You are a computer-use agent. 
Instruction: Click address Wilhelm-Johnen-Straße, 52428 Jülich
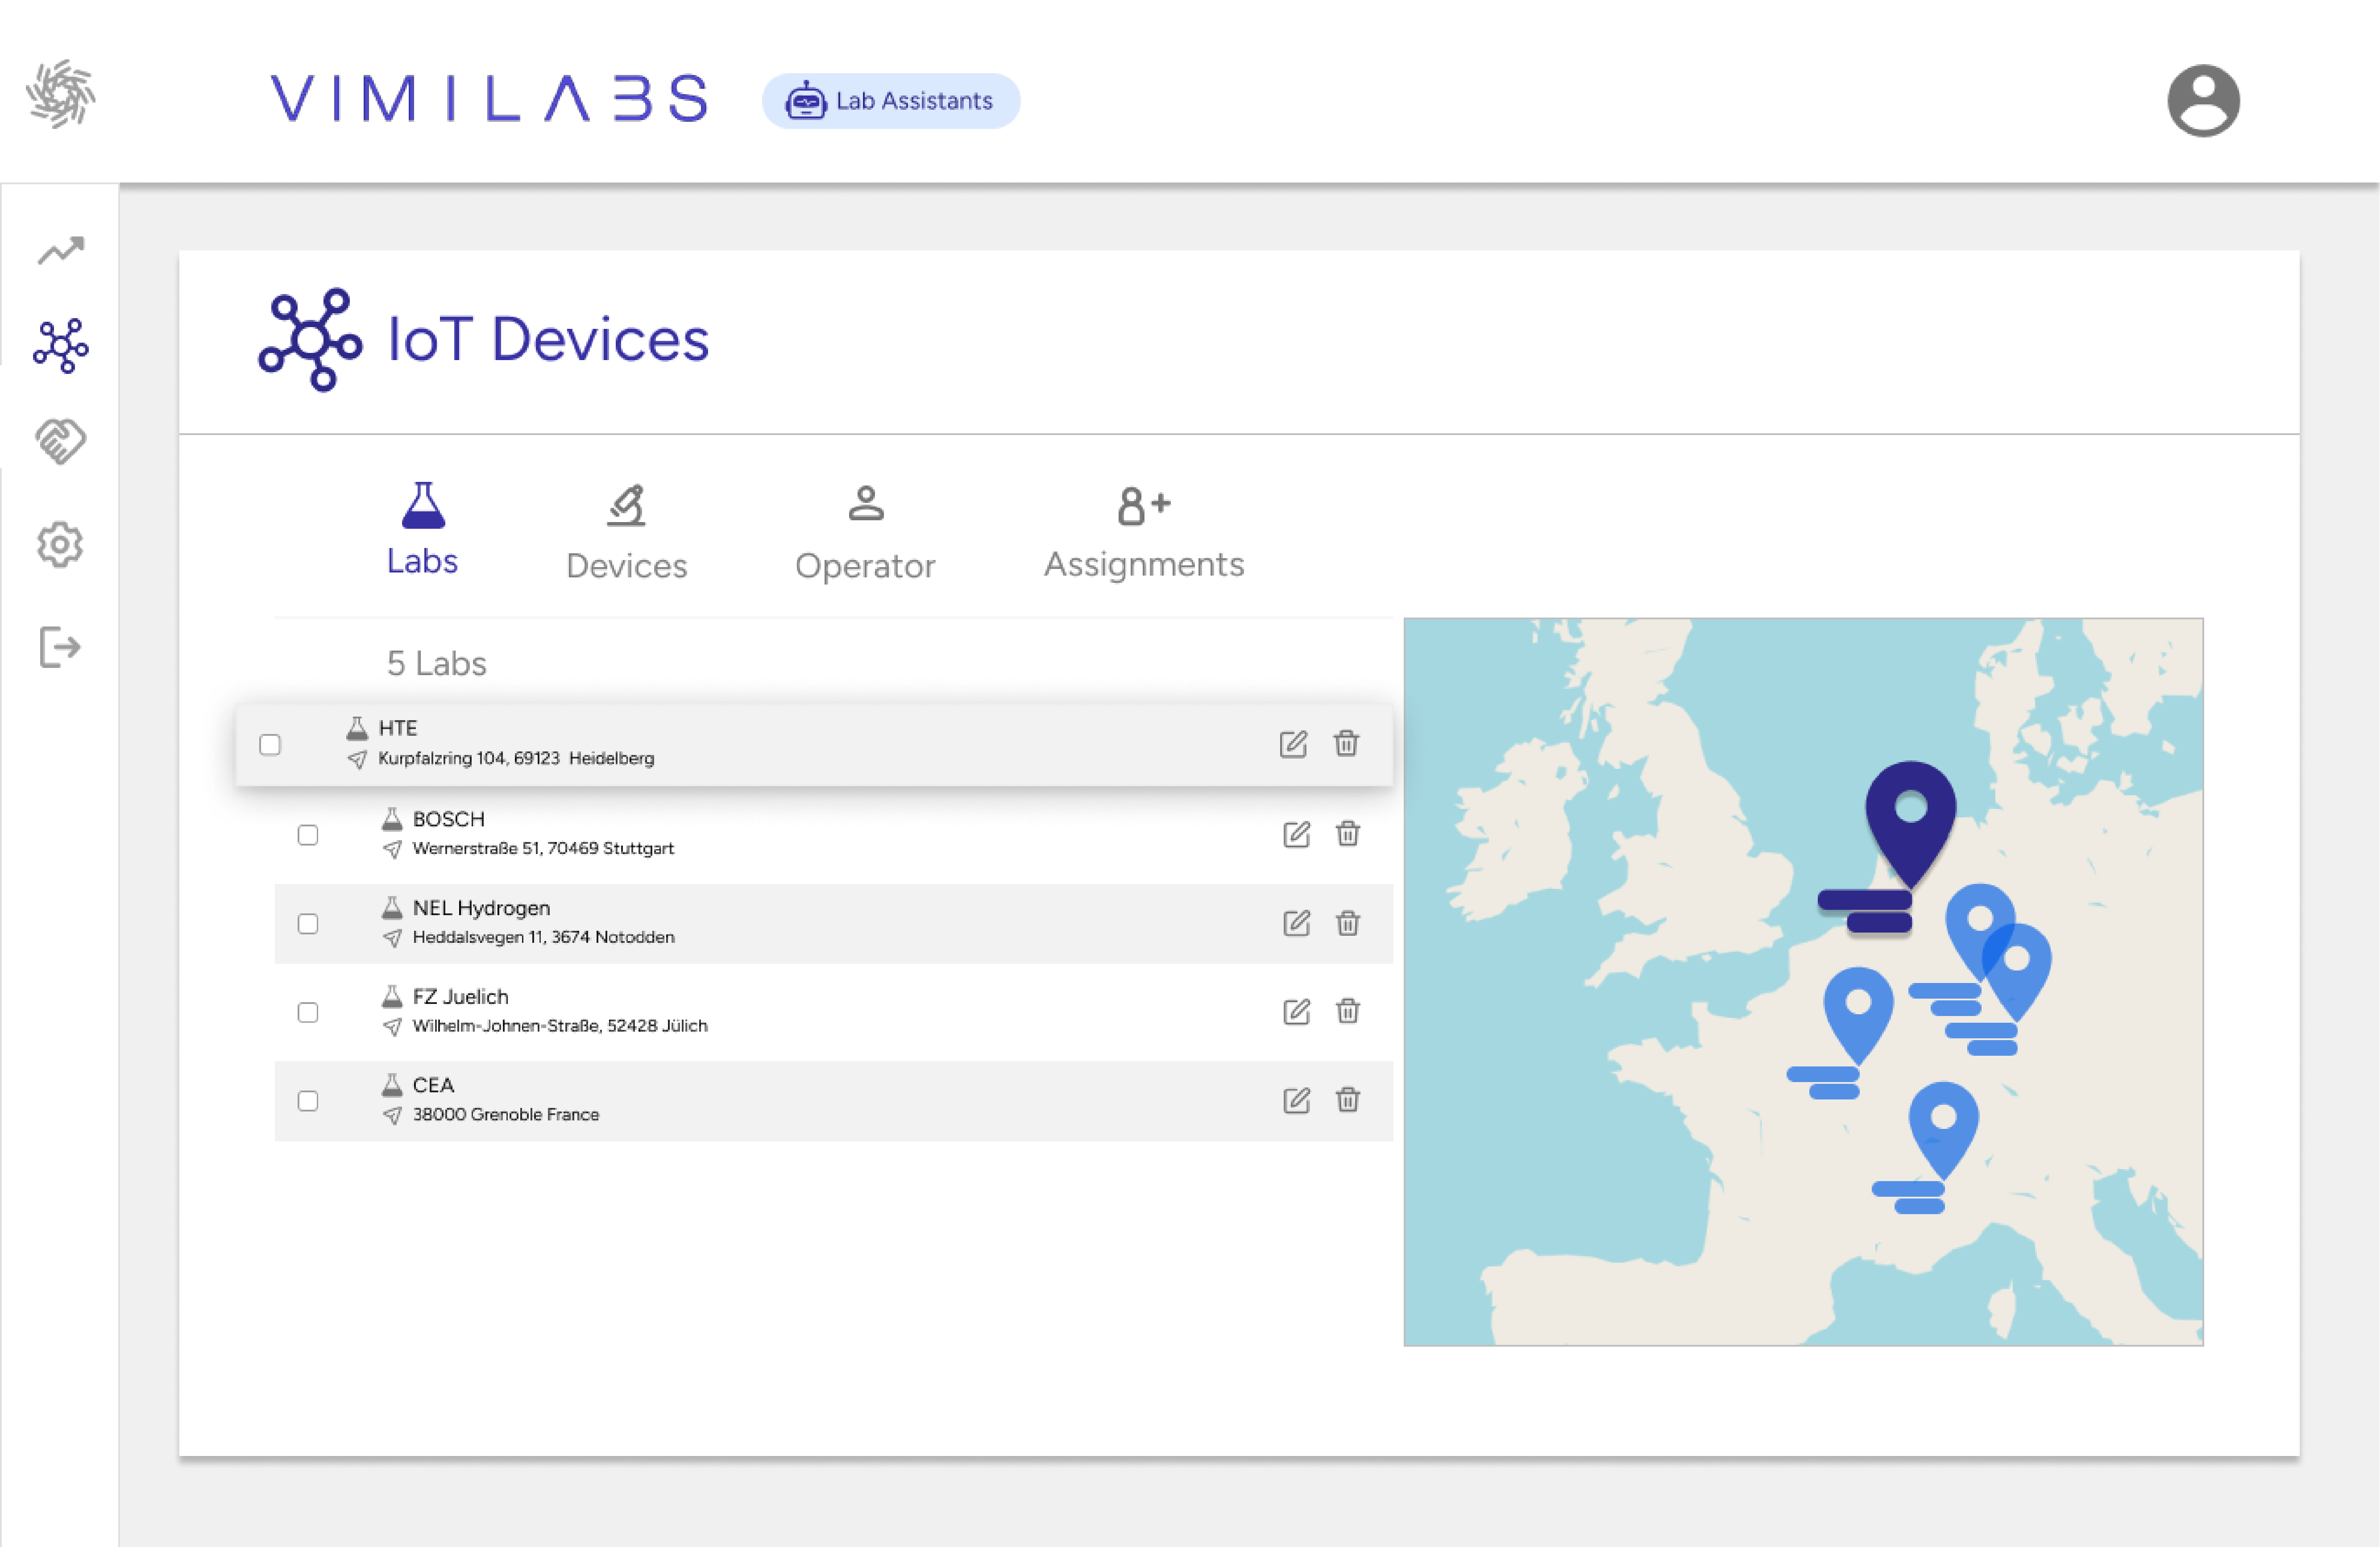click(x=560, y=1026)
